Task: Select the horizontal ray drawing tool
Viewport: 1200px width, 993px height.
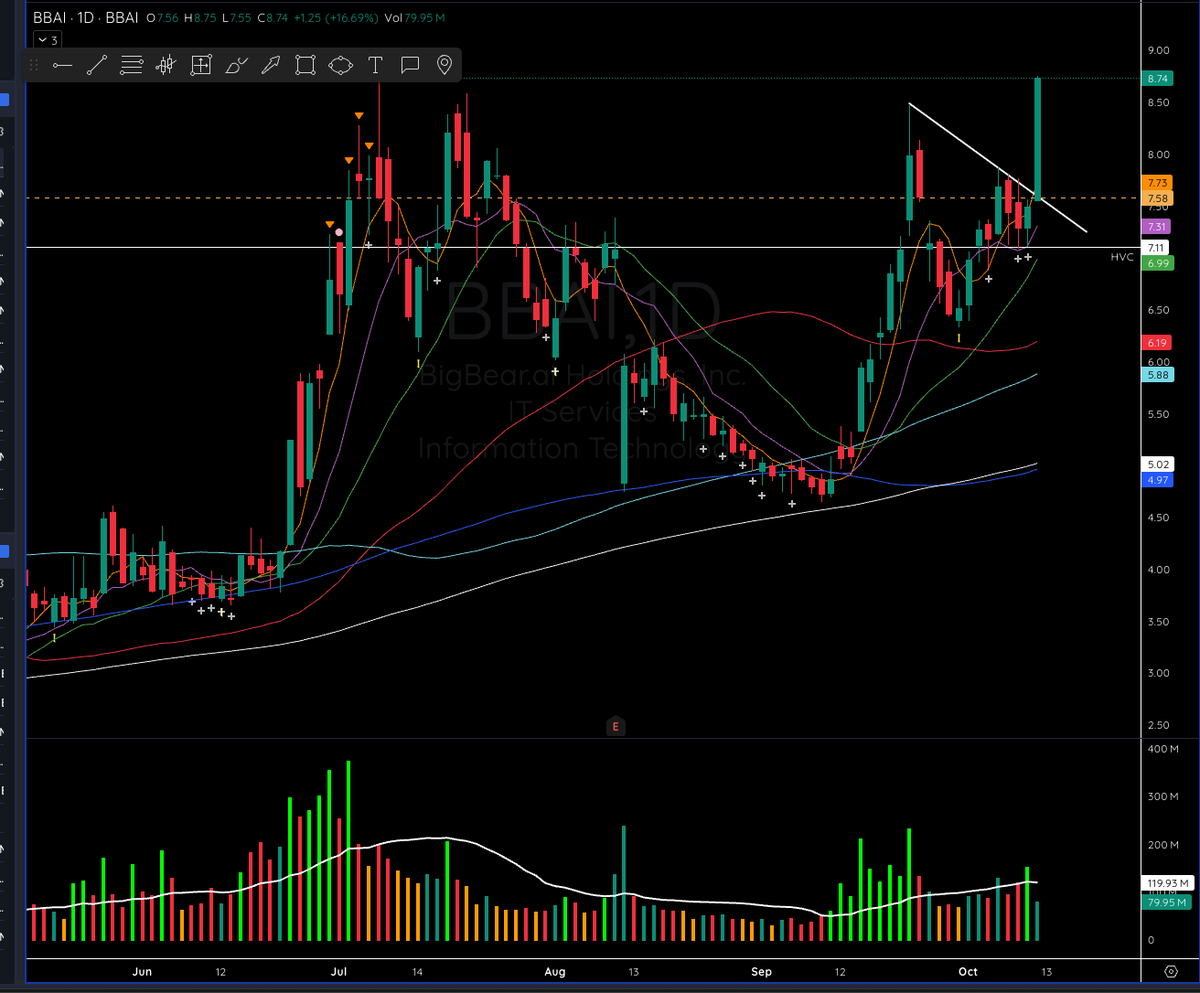Action: point(62,65)
